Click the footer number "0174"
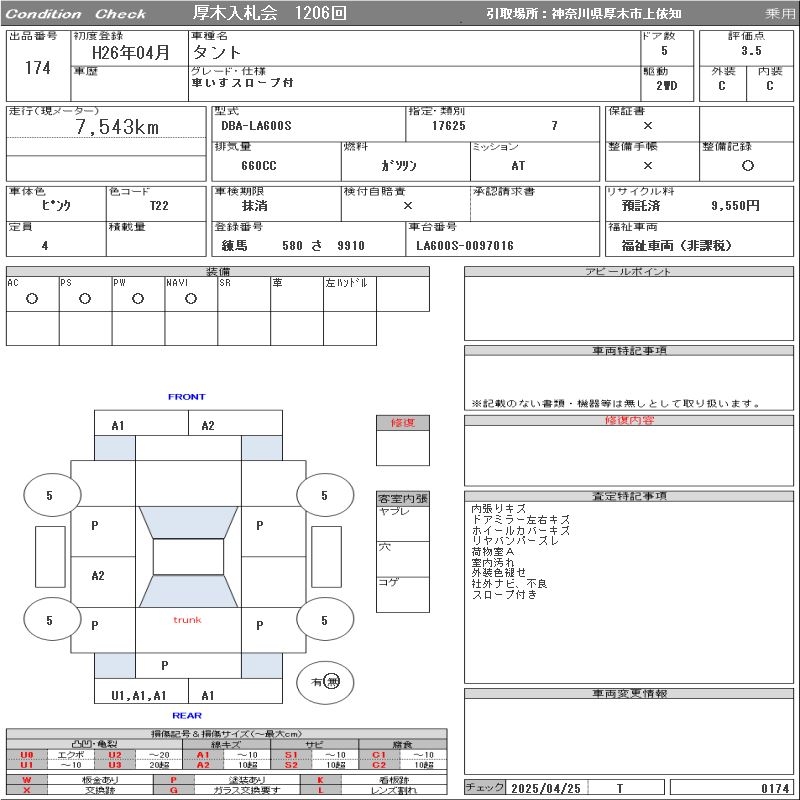The width and height of the screenshot is (800, 800). [x=775, y=788]
